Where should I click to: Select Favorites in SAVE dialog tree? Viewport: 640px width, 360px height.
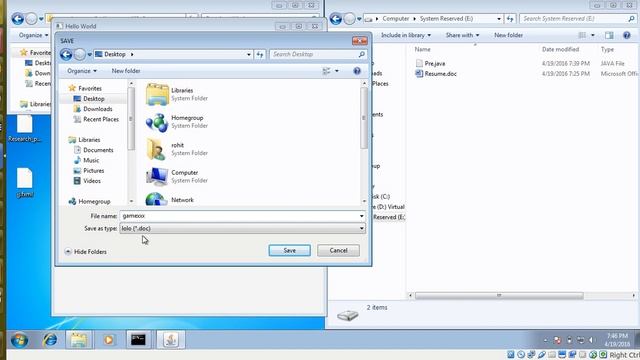85,88
